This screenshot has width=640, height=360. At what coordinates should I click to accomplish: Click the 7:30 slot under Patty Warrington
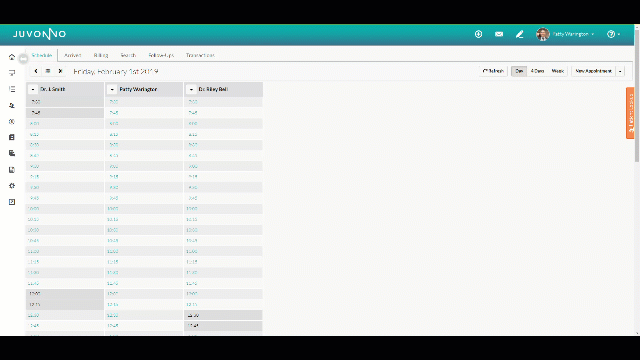[144, 102]
